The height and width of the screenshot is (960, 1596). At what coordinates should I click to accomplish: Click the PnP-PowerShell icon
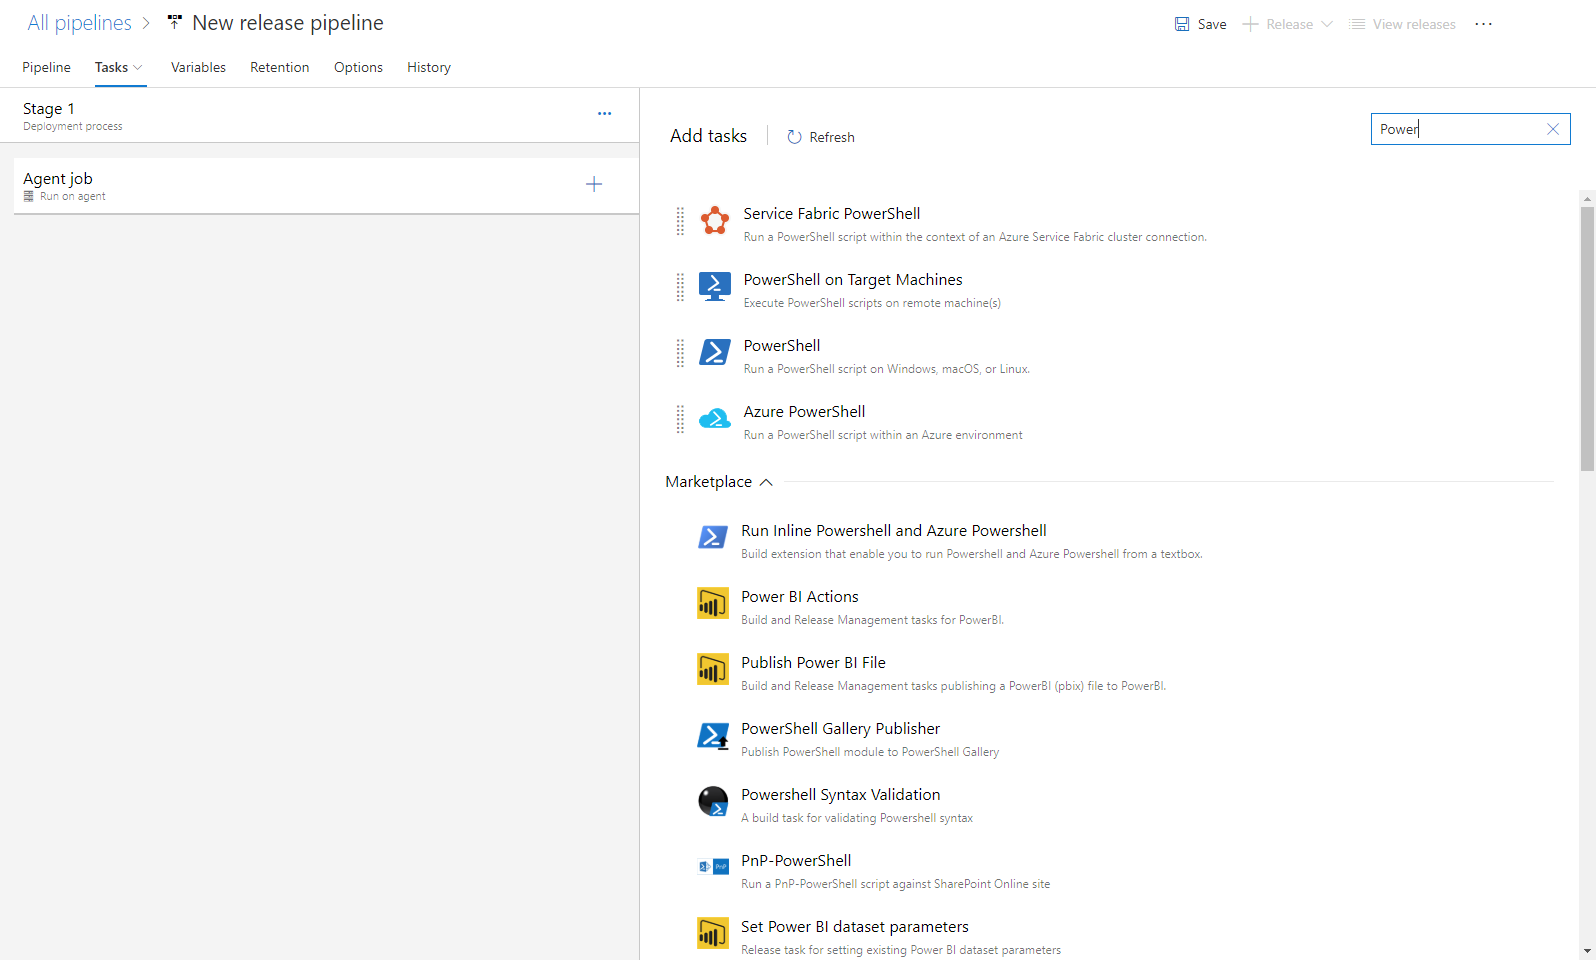click(712, 867)
